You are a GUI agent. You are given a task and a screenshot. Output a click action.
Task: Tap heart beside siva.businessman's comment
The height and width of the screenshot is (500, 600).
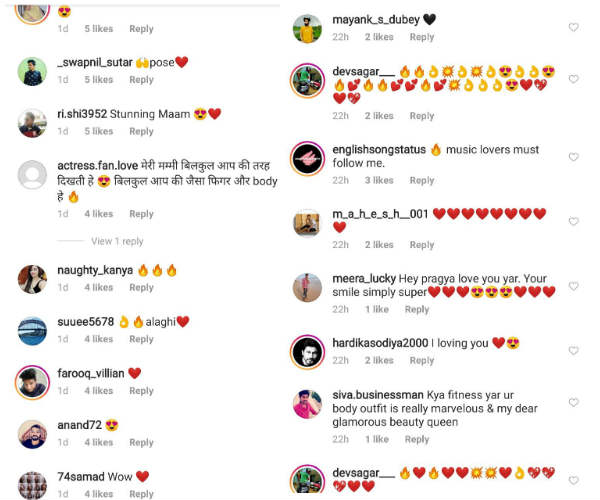coord(573,402)
